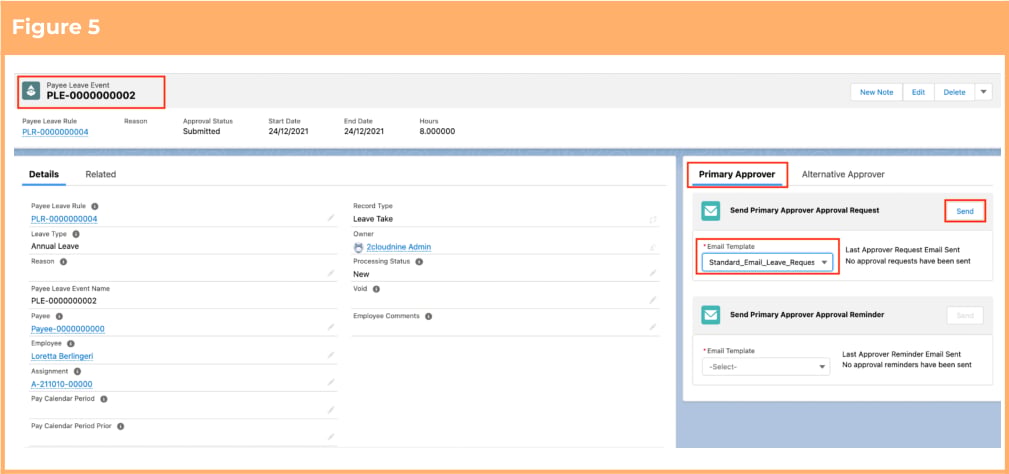Switch to the Details tab
This screenshot has width=1009, height=474.
click(x=44, y=174)
